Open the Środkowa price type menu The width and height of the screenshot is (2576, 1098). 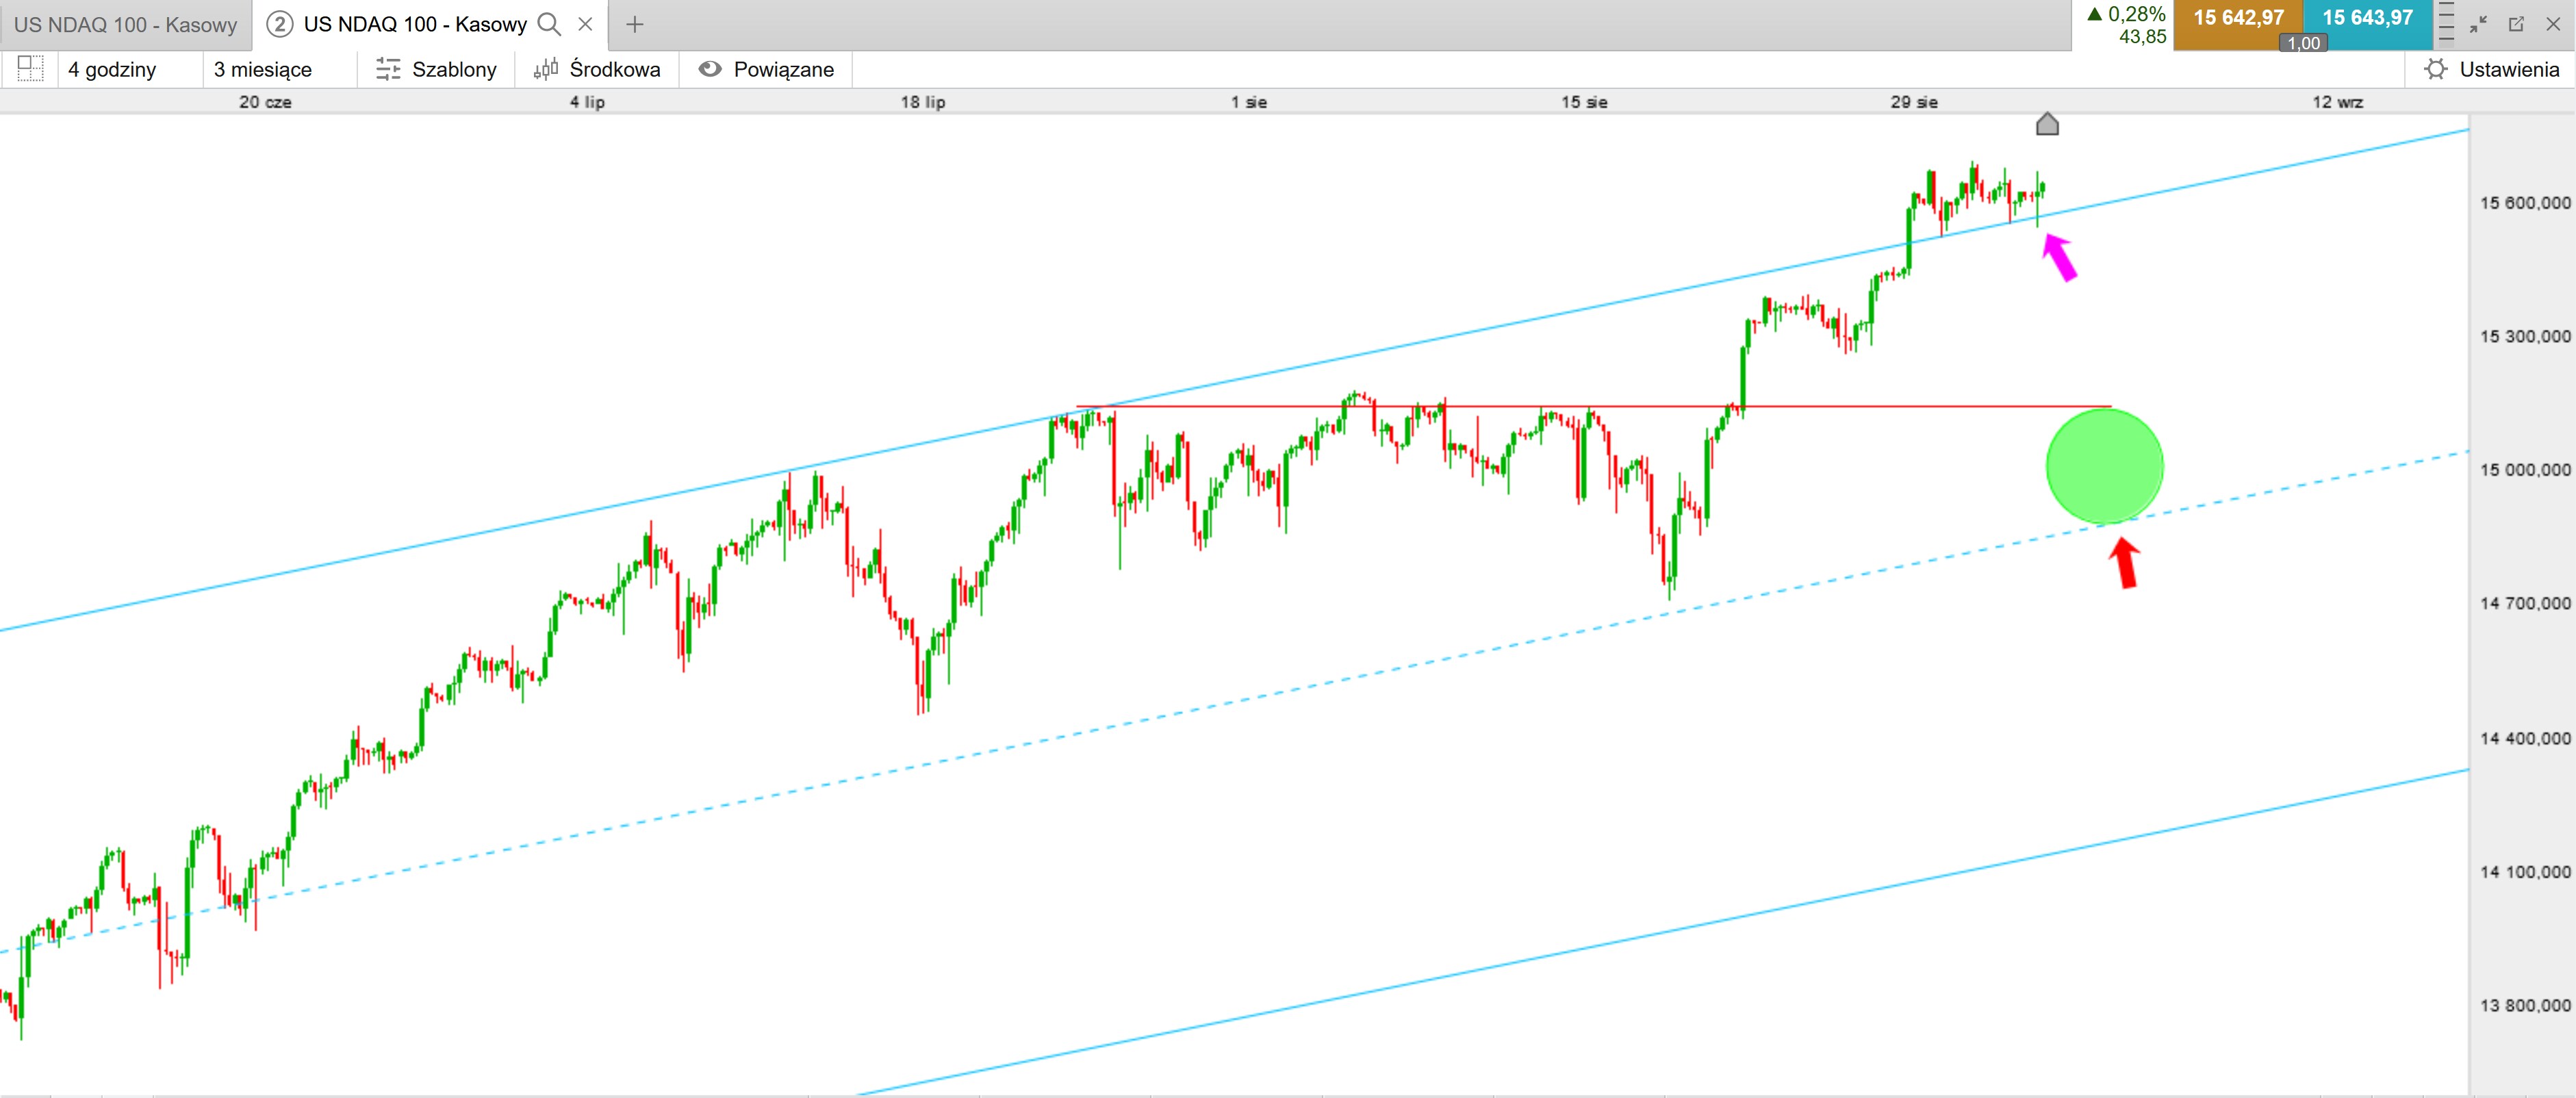tap(597, 69)
